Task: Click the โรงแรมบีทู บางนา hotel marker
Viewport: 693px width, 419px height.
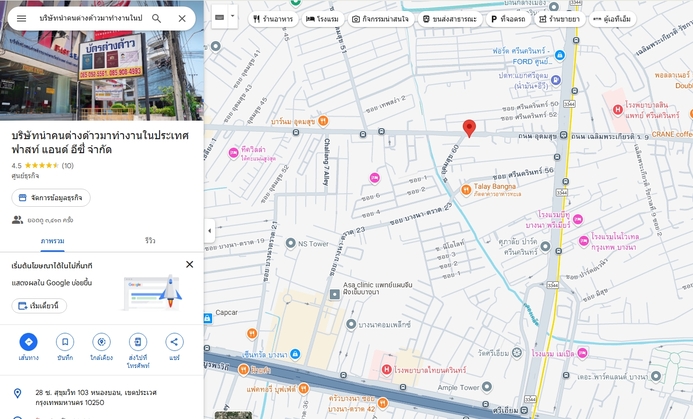Action: pyautogui.click(x=578, y=219)
